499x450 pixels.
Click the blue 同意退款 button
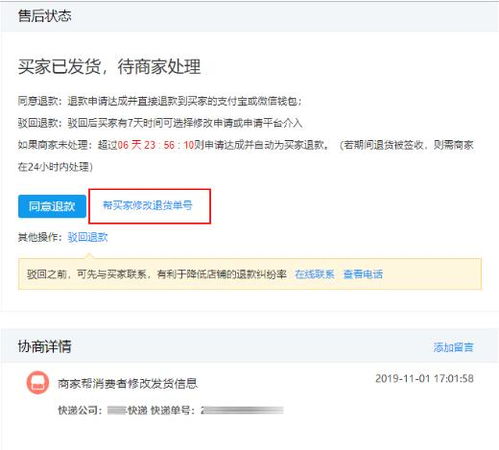52,206
